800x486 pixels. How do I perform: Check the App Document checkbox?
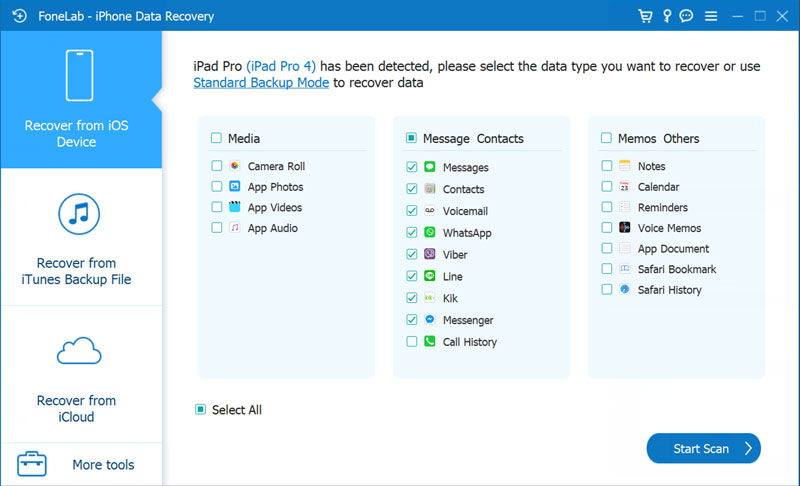[607, 248]
